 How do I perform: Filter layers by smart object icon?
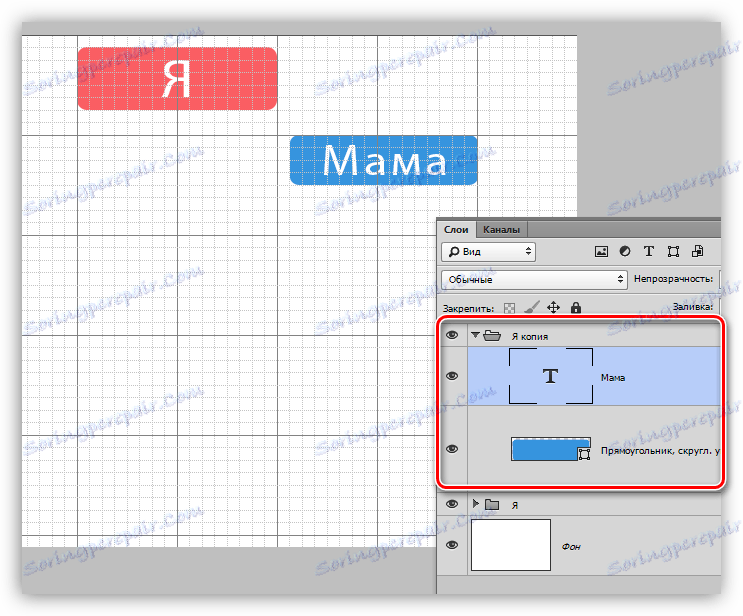pos(697,252)
